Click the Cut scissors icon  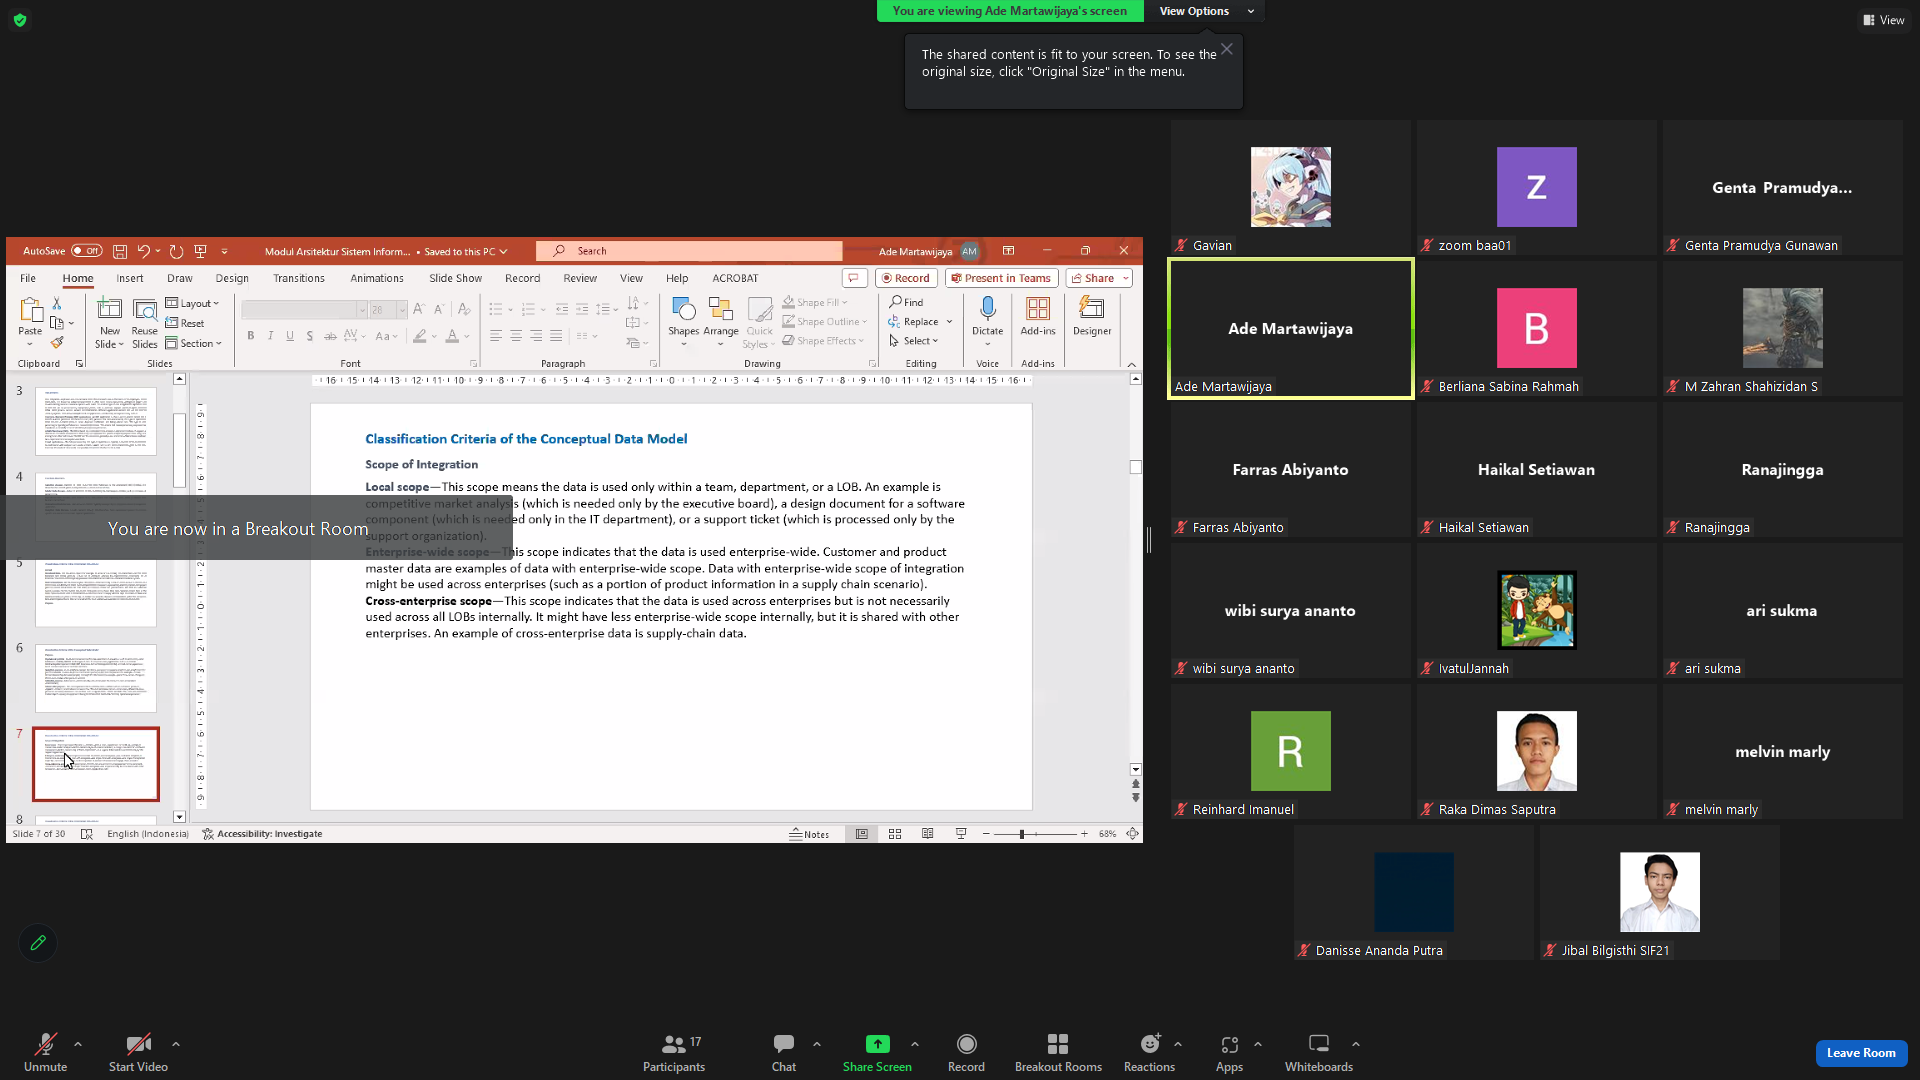click(57, 303)
